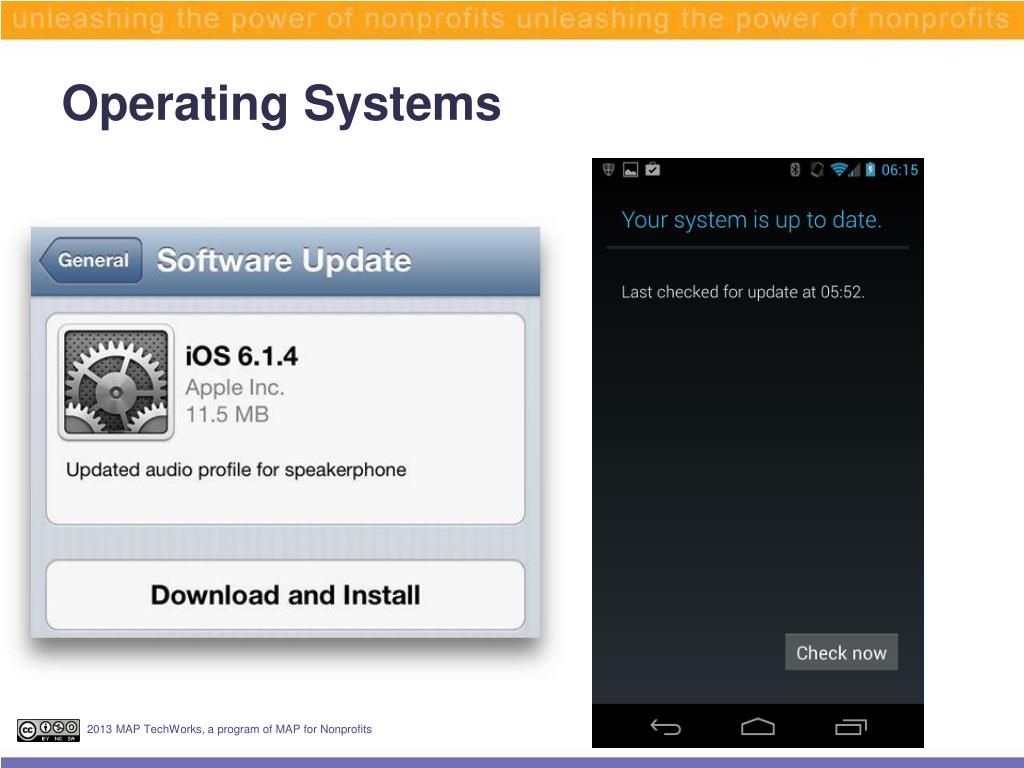This screenshot has width=1024, height=768.
Task: Tap the shield notification icon
Action: (x=608, y=170)
